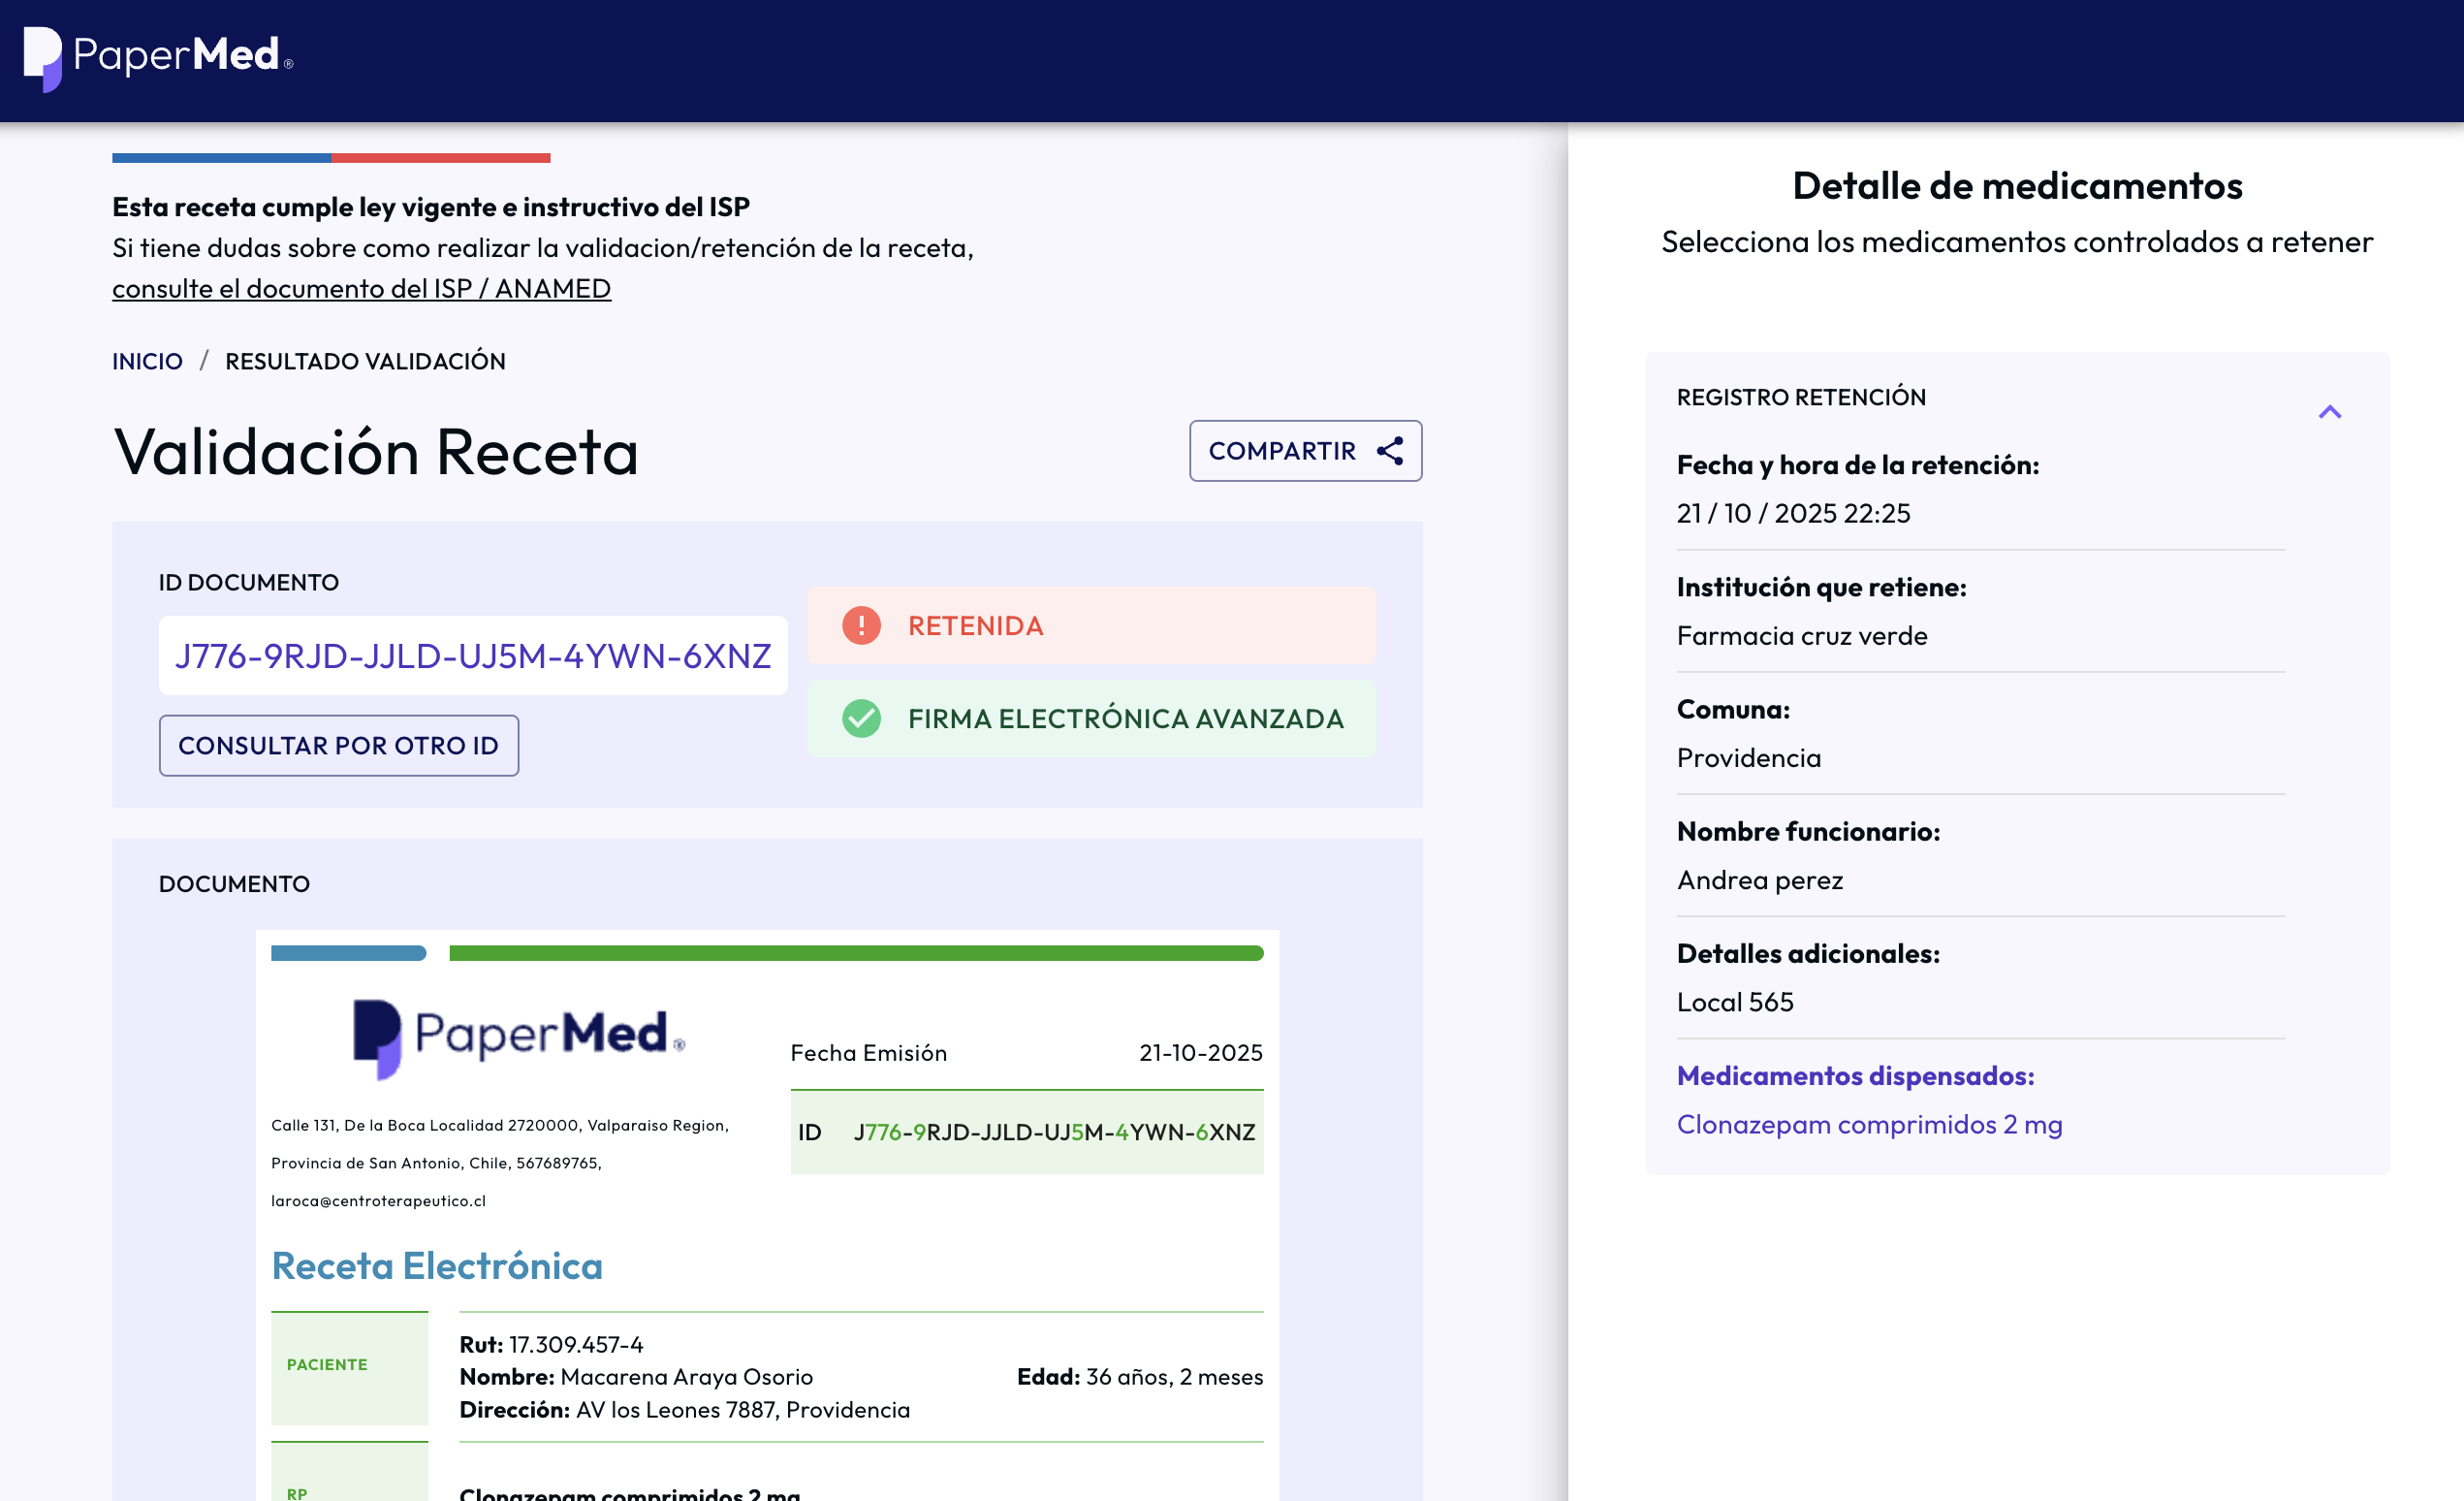Click the PaperMed logo in header
Screen dimensions: 2464x1501
[x=158, y=58]
